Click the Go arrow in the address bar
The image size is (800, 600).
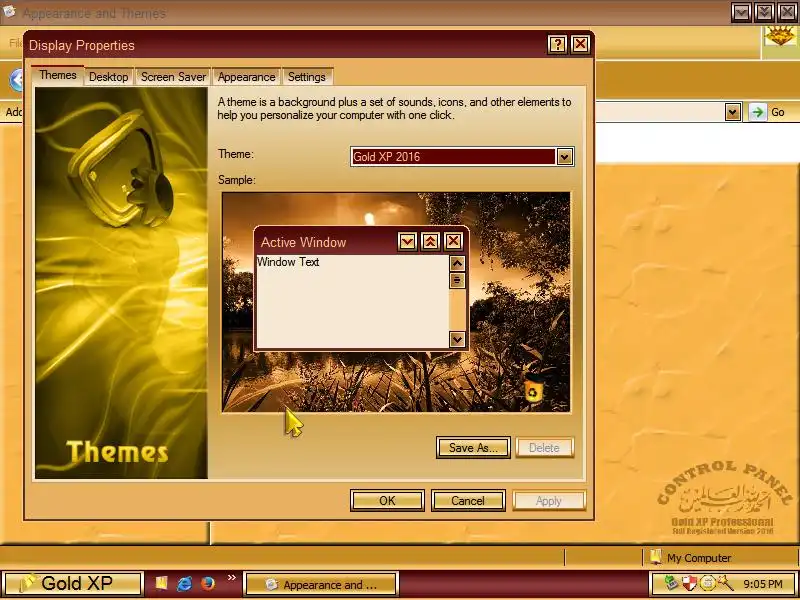tap(758, 112)
